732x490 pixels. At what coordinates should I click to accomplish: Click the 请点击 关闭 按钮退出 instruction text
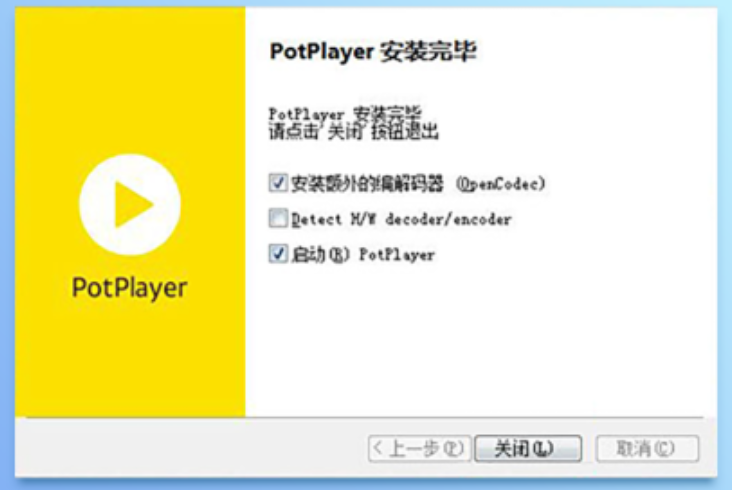click(x=353, y=132)
